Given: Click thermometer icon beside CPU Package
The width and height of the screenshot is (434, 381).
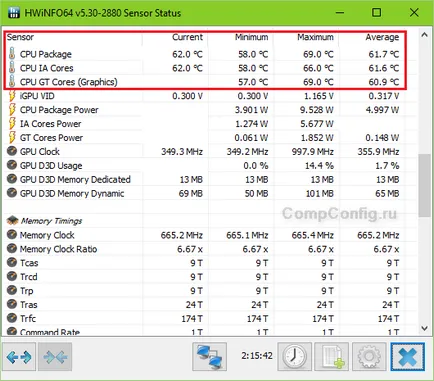Looking at the screenshot, I should click(x=12, y=54).
